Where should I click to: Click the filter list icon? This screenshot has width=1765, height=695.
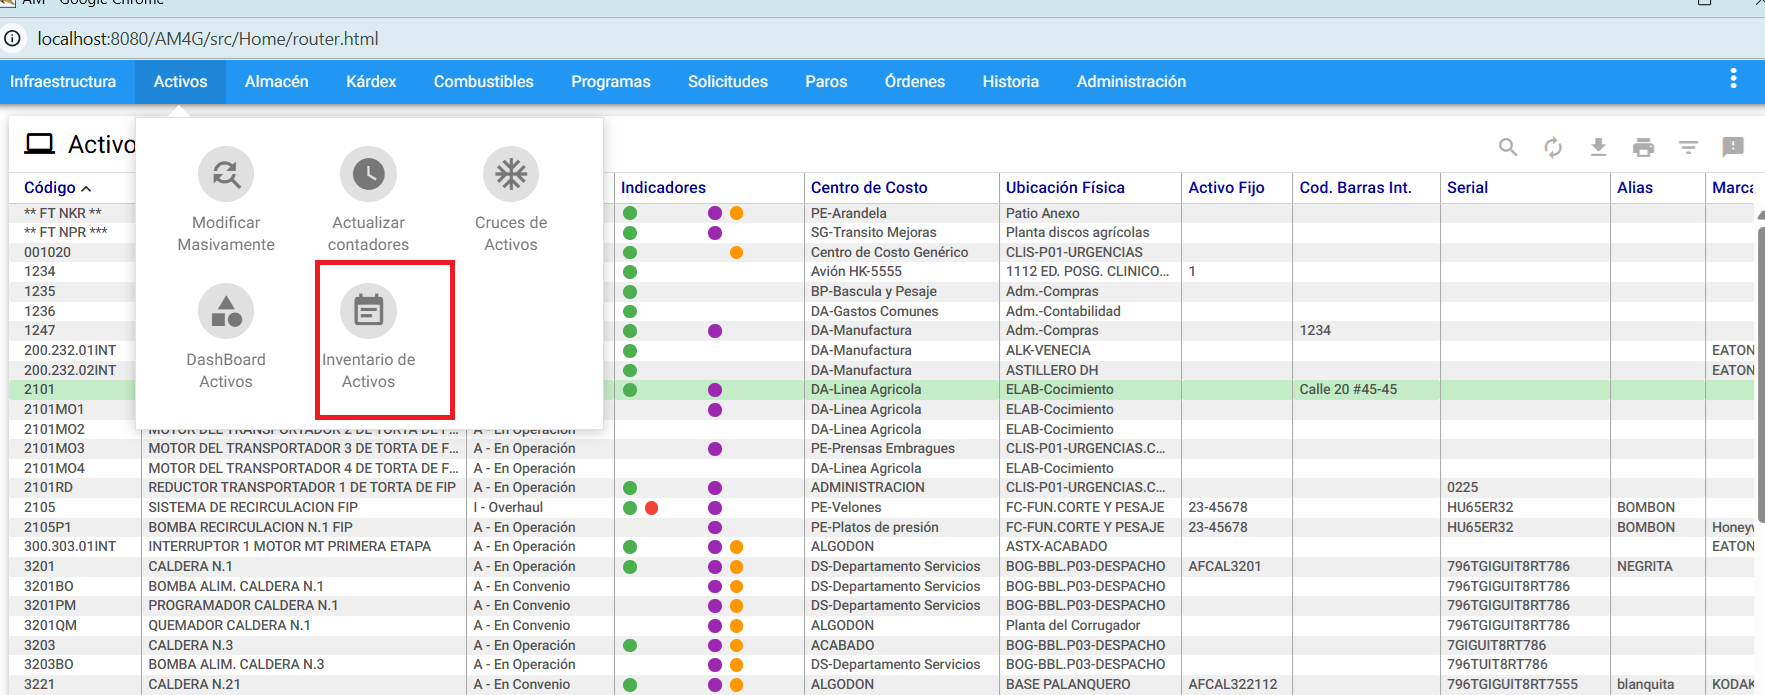point(1688,147)
